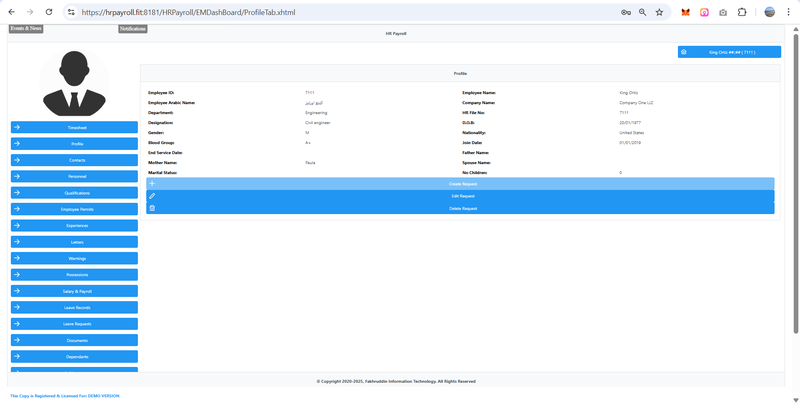This screenshot has width=800, height=404.
Task: Click the employee profile avatar picture
Action: [x=74, y=83]
